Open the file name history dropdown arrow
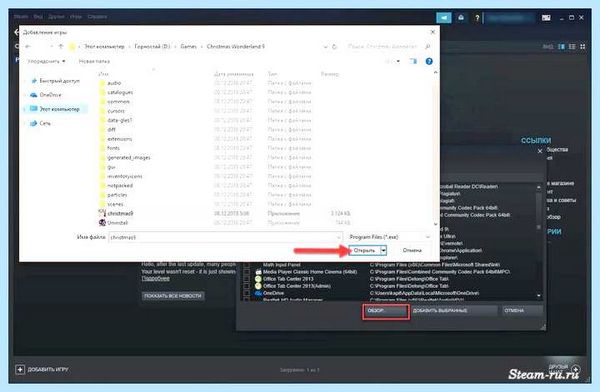 pyautogui.click(x=338, y=237)
